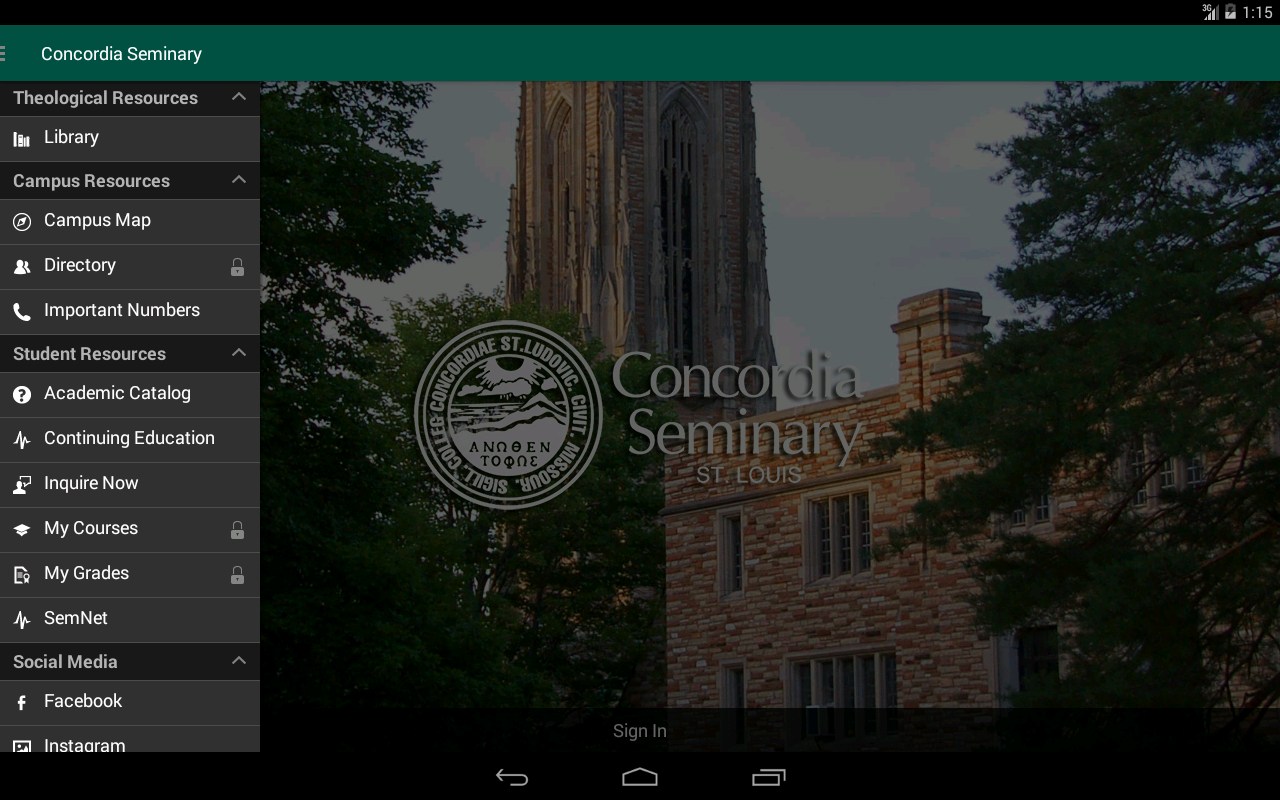Select Campus Map in the menu

(130, 222)
